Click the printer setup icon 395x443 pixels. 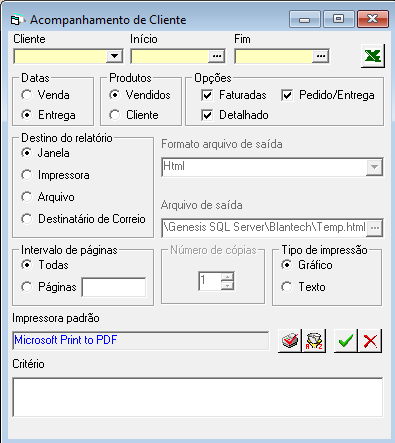[290, 341]
